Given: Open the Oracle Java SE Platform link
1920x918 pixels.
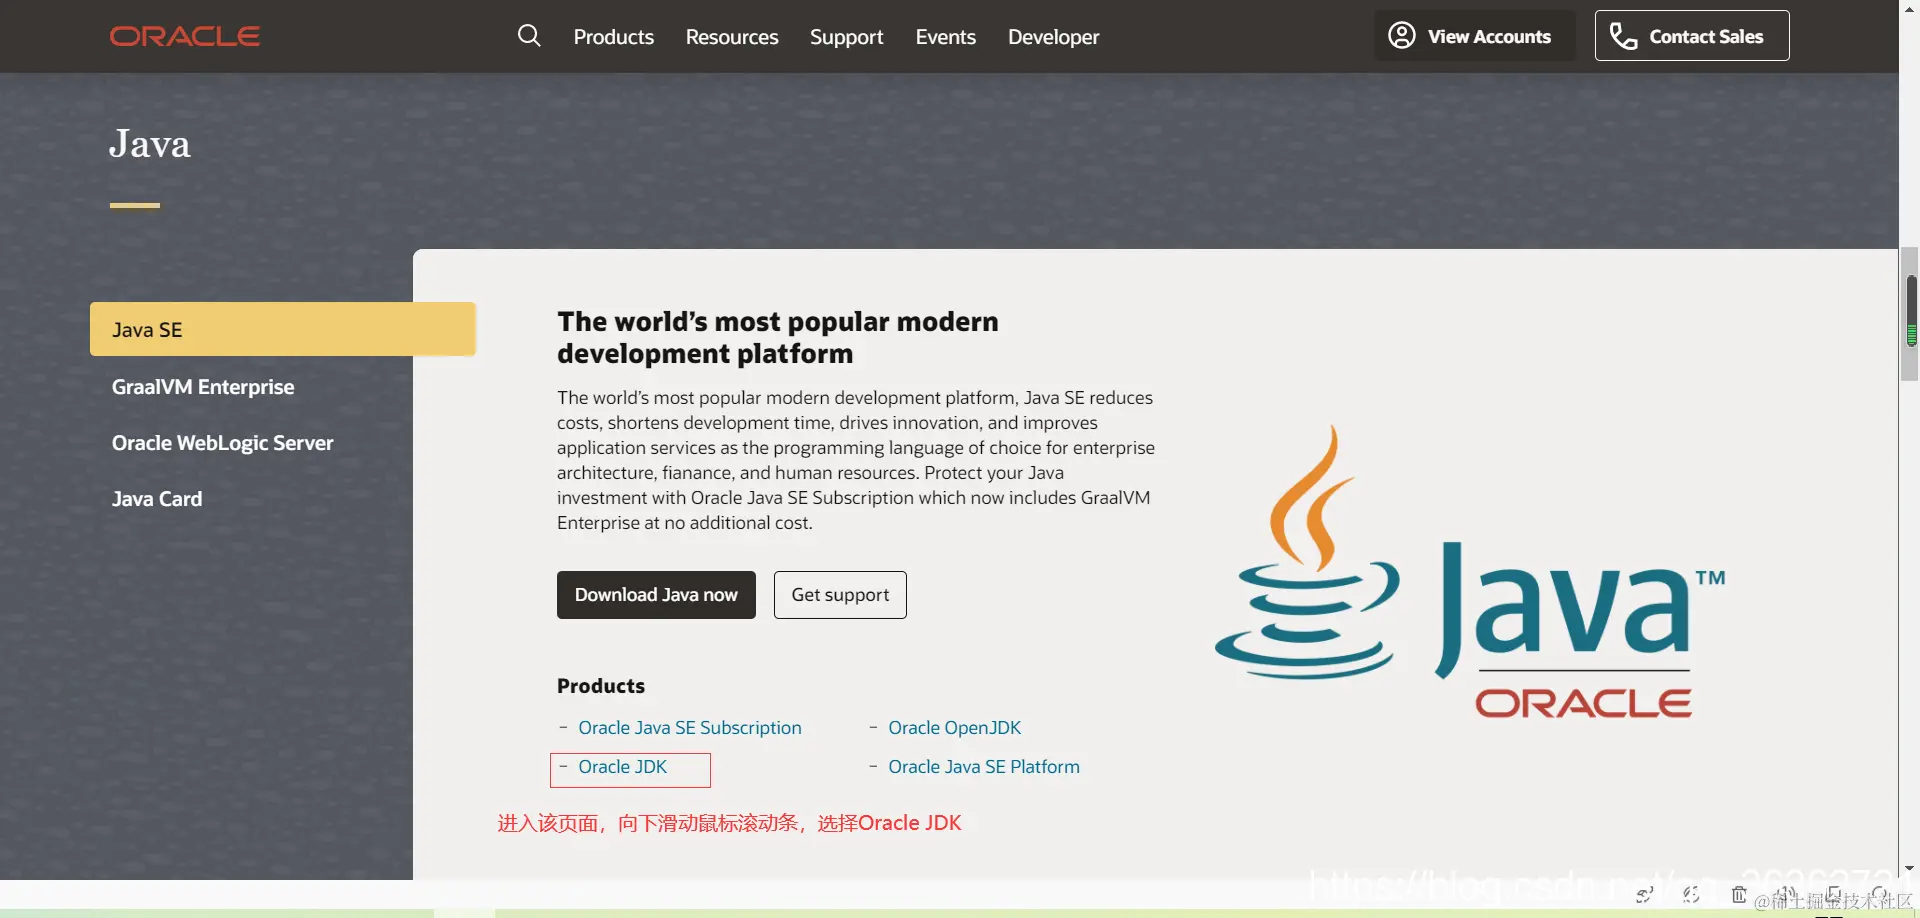Looking at the screenshot, I should (x=984, y=767).
